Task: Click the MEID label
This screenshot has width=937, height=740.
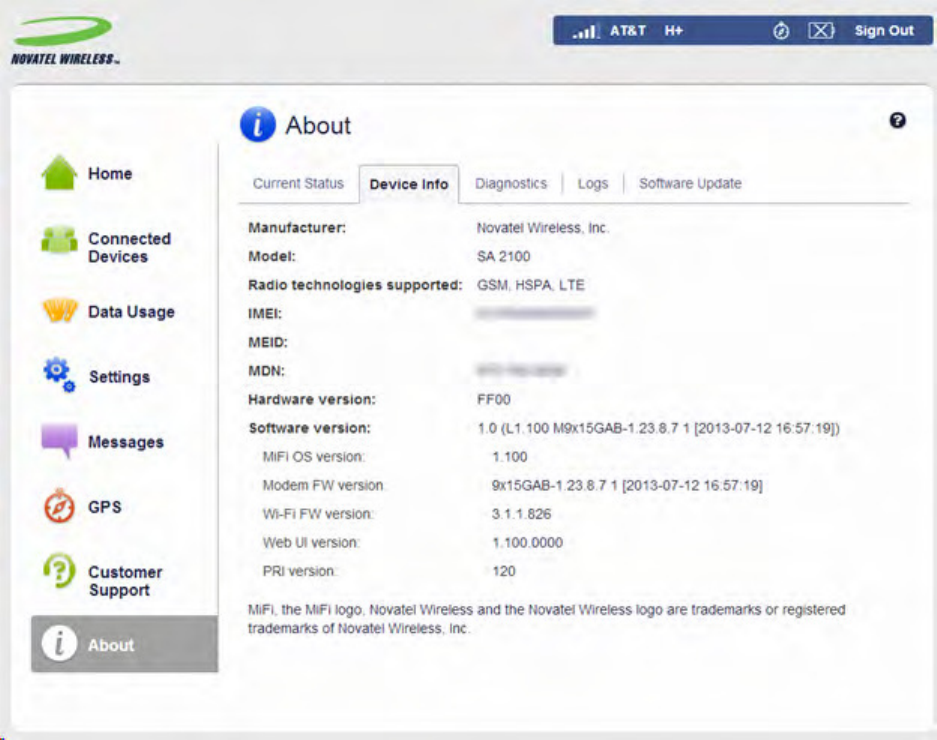Action: coord(268,343)
